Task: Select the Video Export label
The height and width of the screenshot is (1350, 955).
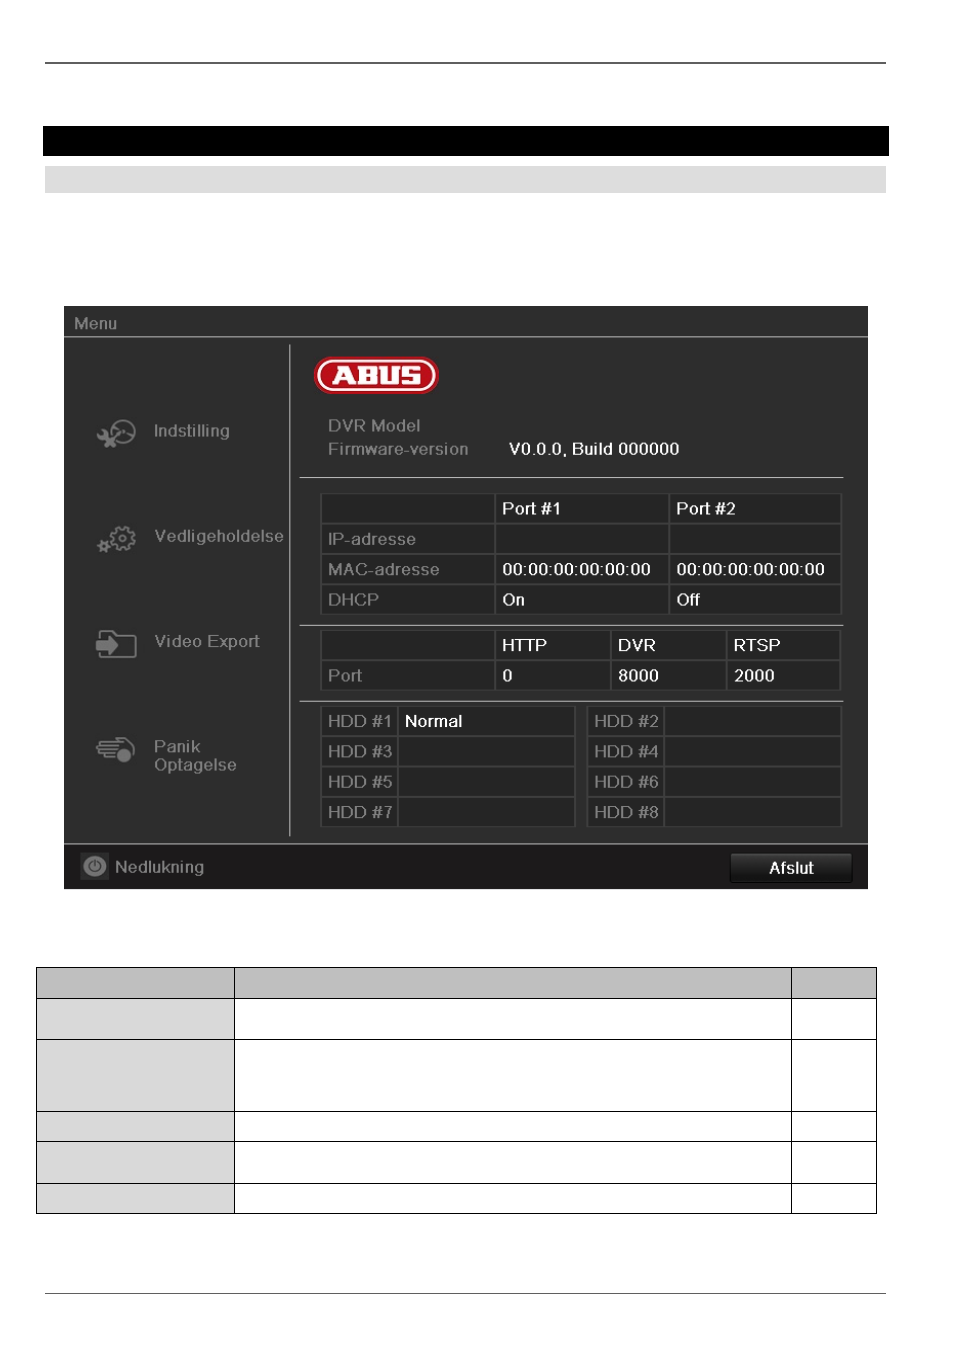Action: (x=207, y=641)
